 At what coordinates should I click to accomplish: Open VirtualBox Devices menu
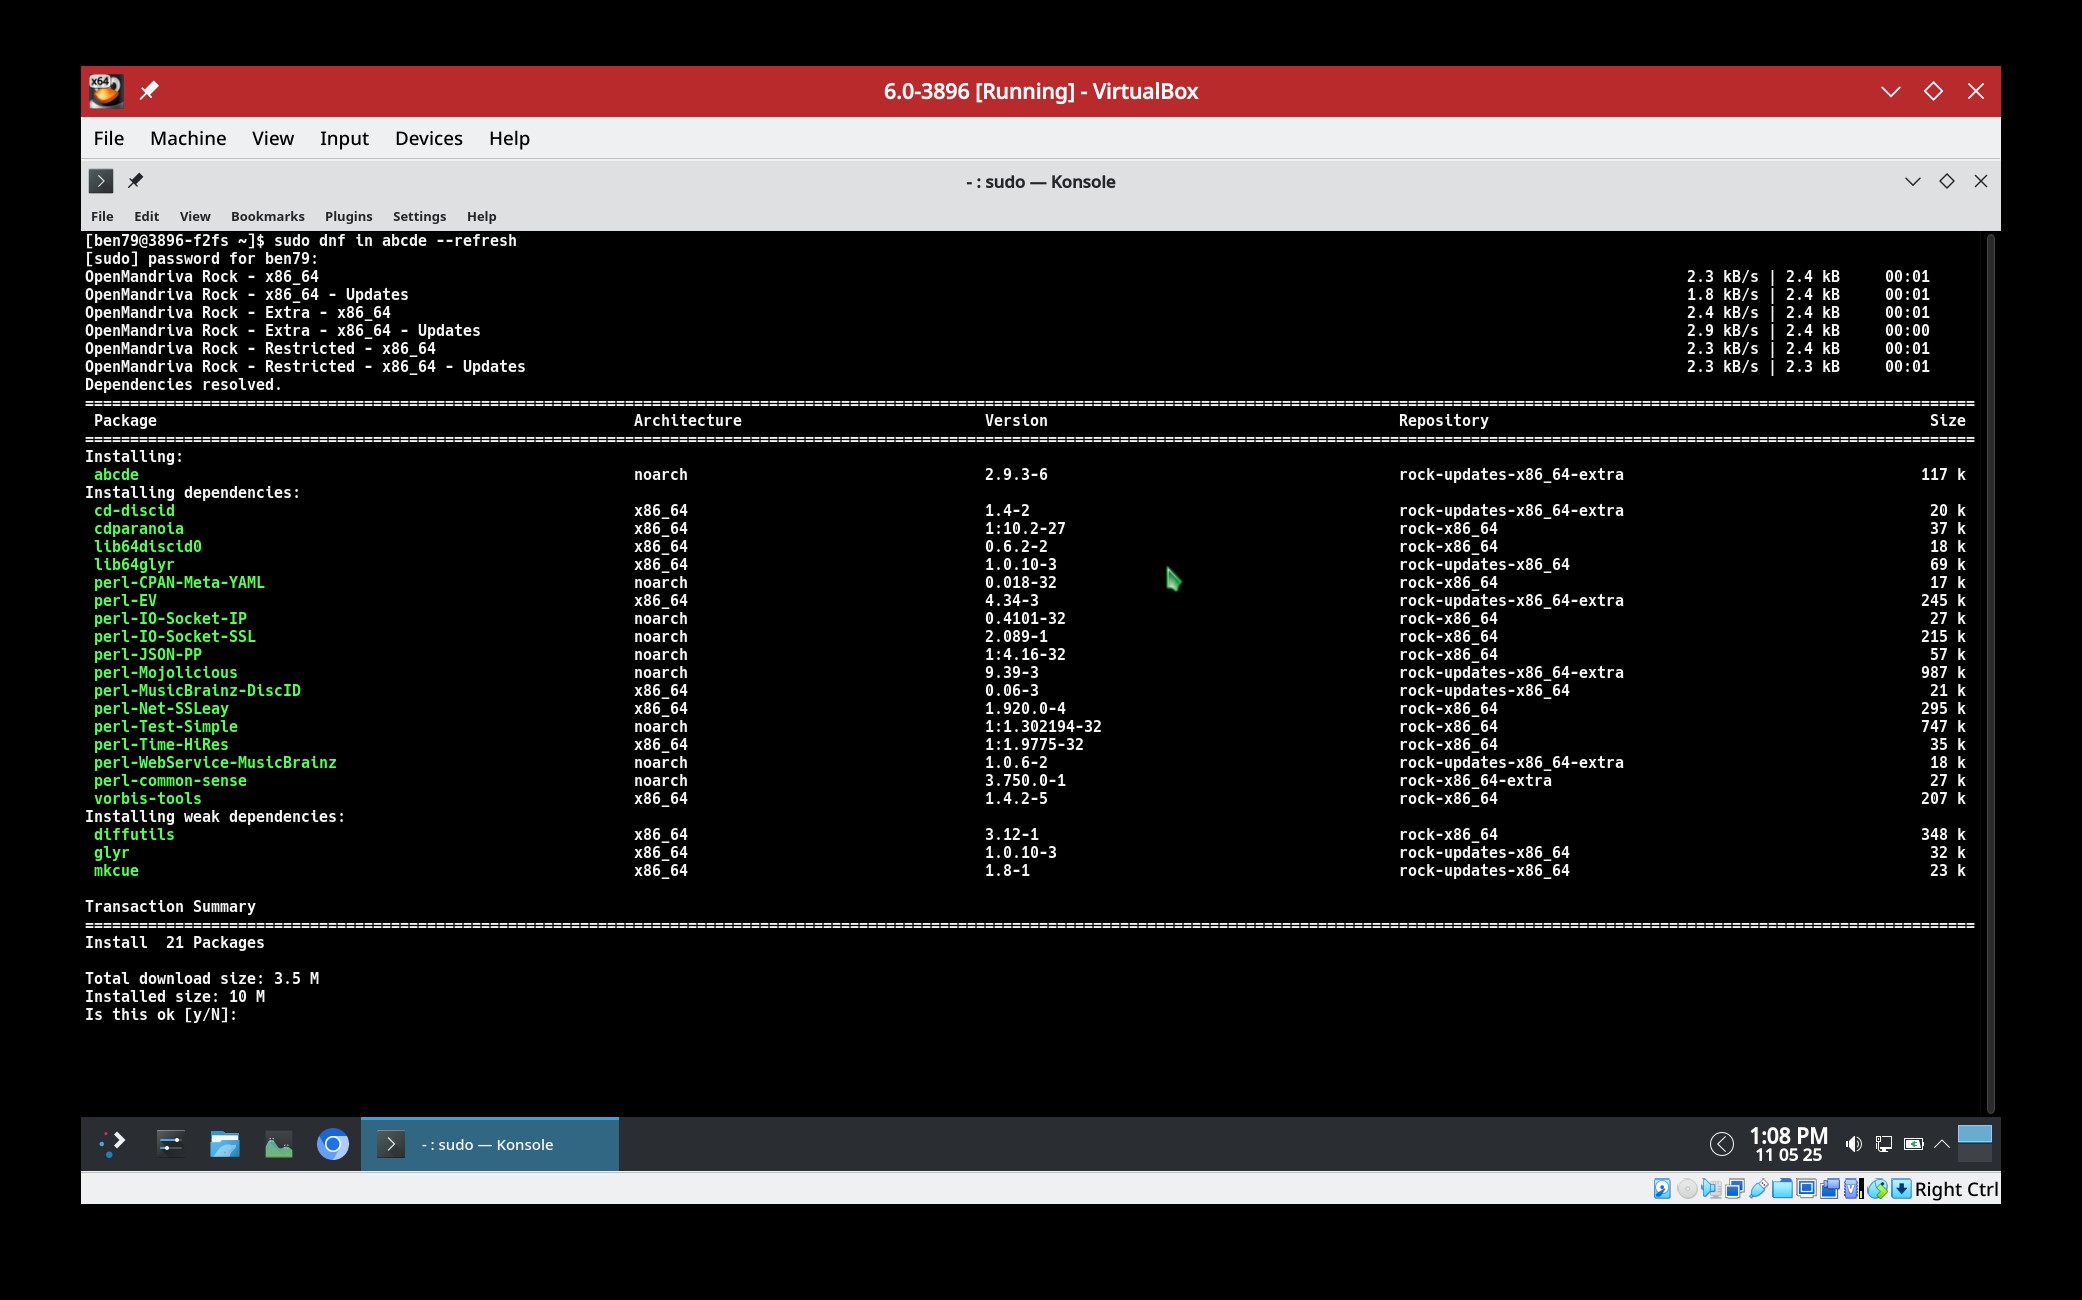429,138
